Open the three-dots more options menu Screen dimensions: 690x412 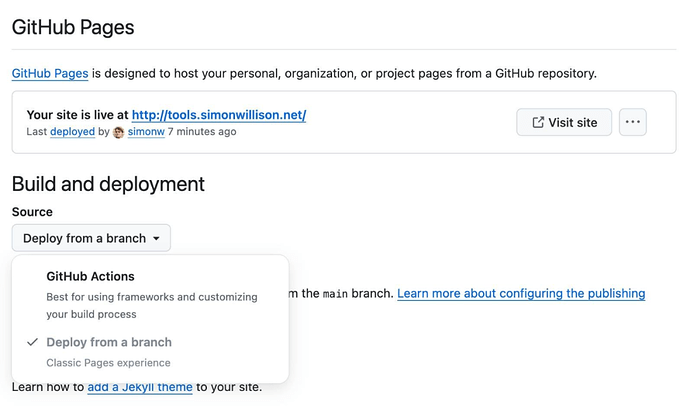click(x=632, y=122)
